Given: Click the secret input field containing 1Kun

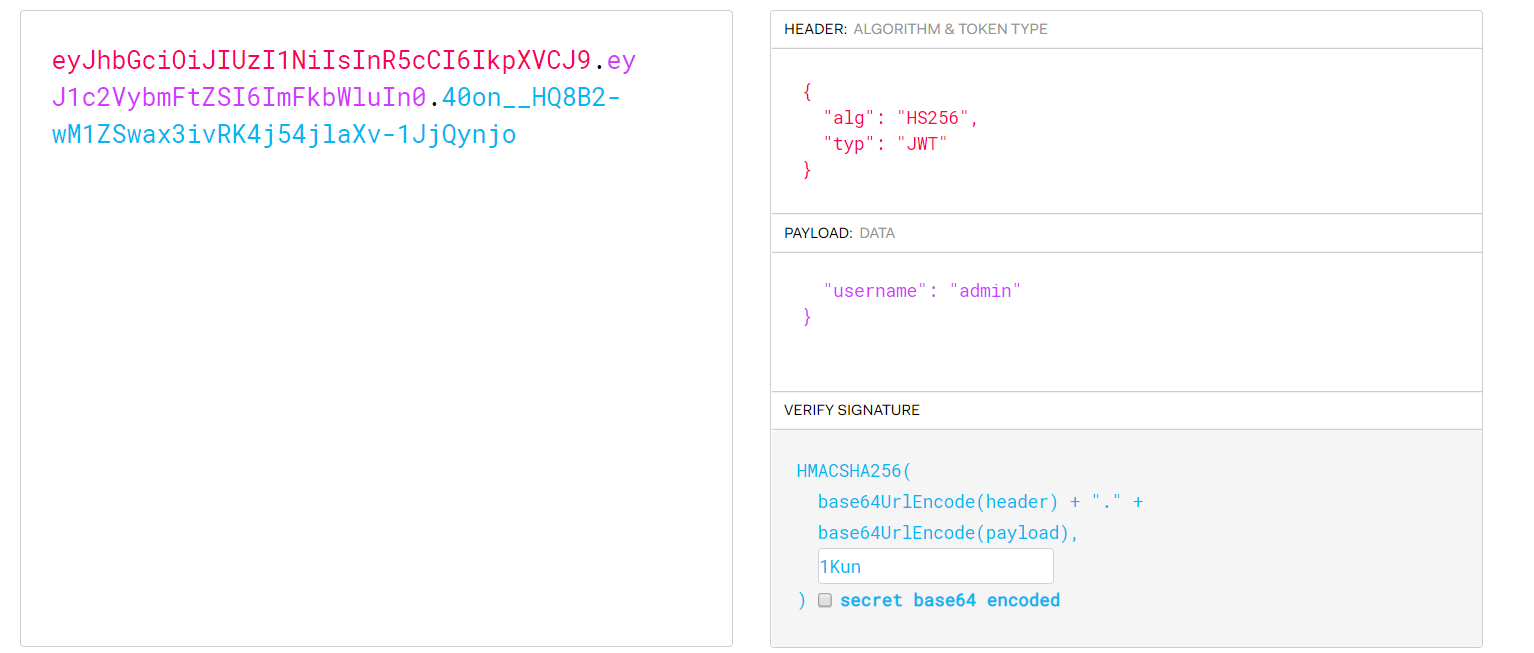Looking at the screenshot, I should 935,566.
